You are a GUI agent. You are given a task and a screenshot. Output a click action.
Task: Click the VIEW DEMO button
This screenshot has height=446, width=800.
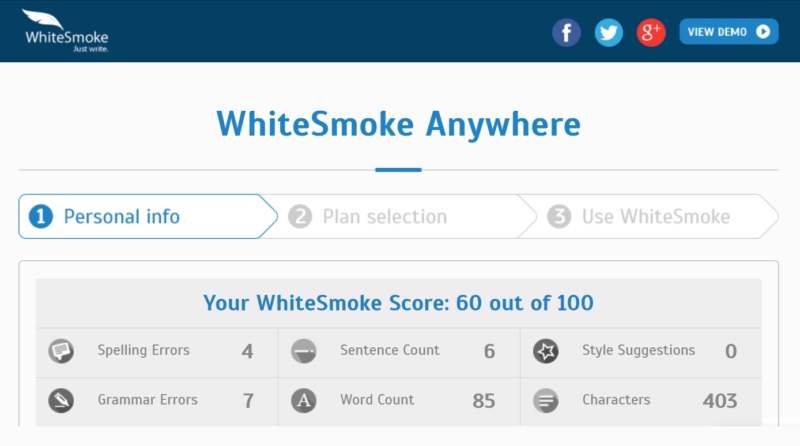pyautogui.click(x=729, y=32)
